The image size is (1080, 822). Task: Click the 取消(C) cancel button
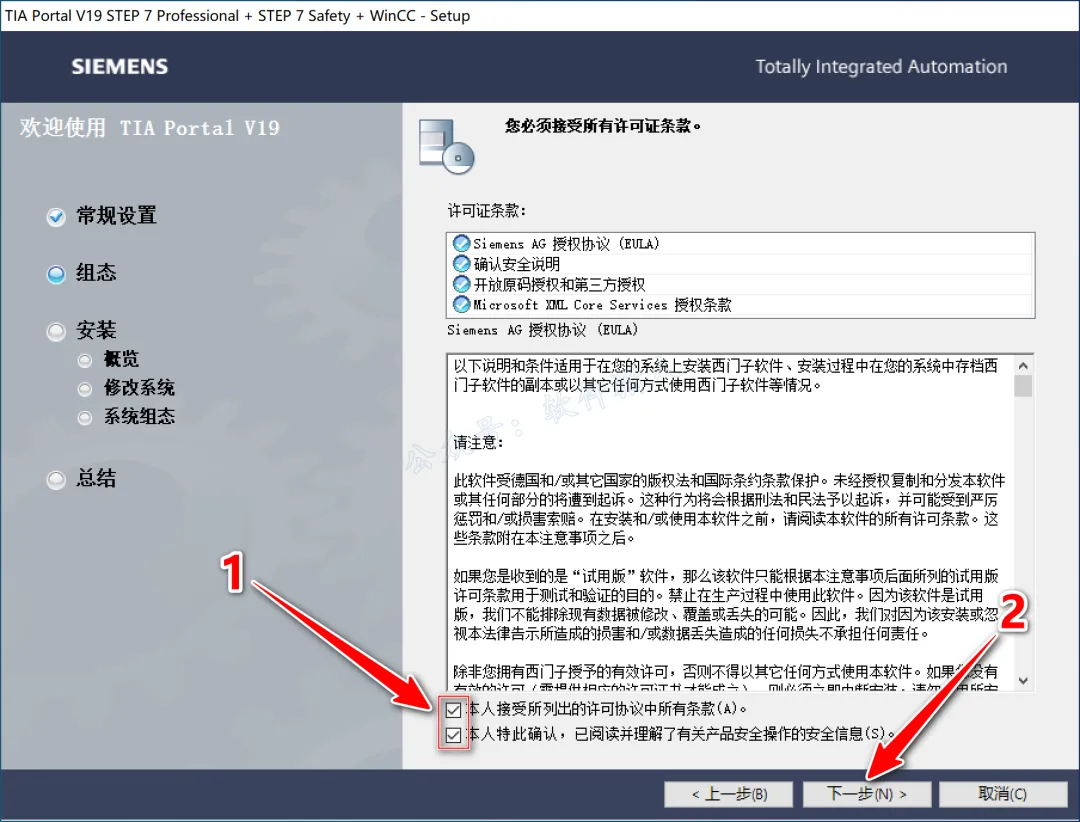tap(1003, 794)
